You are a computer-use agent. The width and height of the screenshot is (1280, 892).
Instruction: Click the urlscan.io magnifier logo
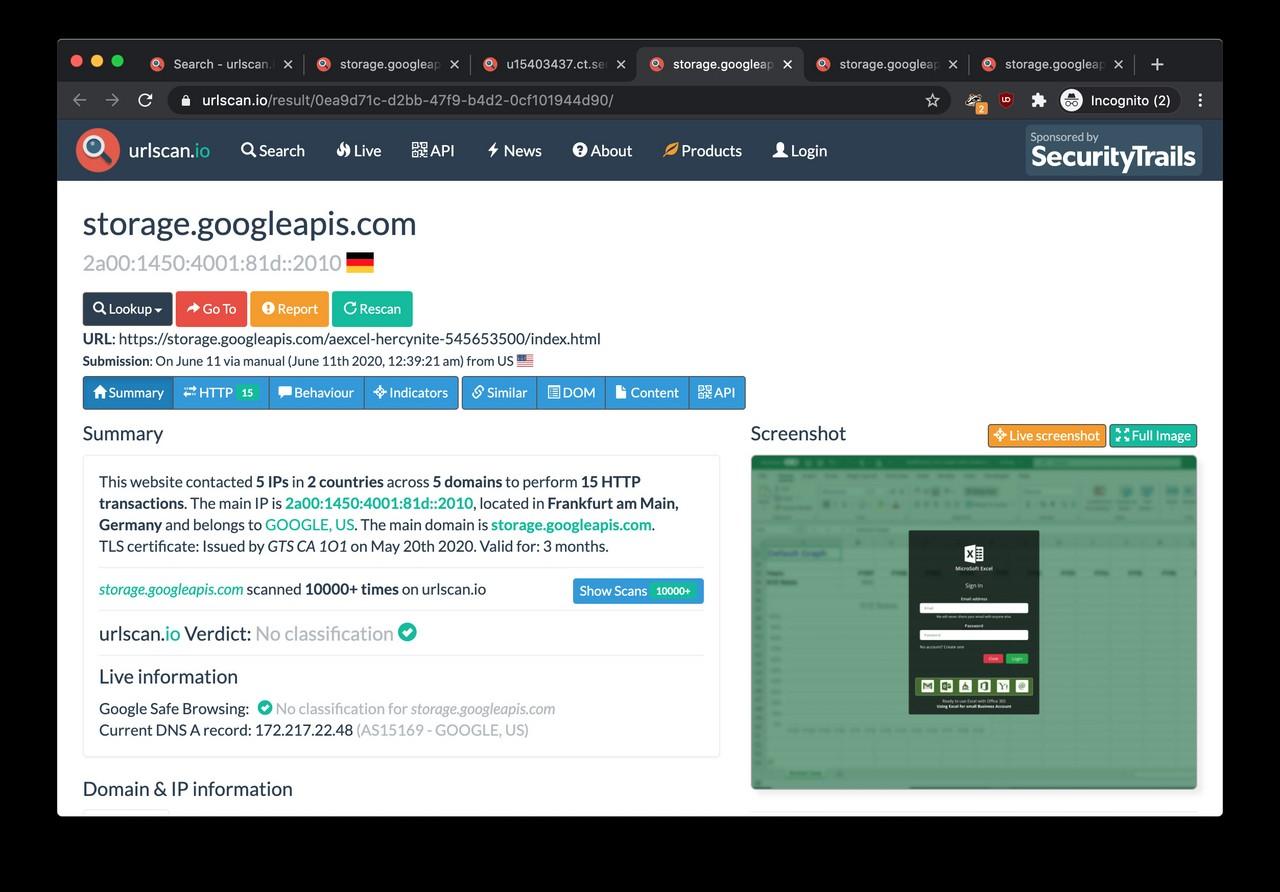(x=98, y=150)
